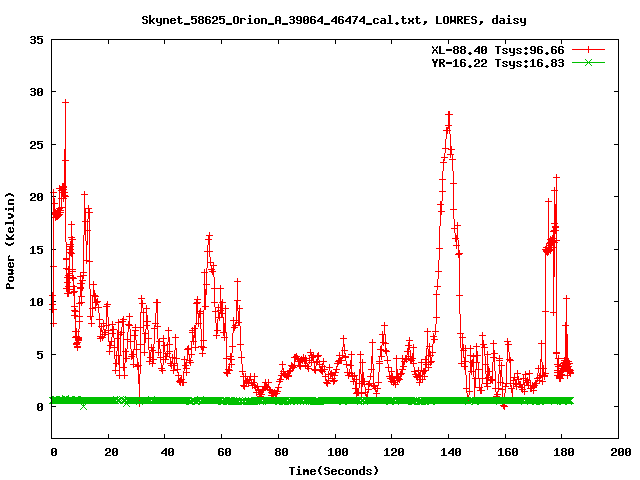
Task: Click x-axis tick label 120
Action: (395, 452)
